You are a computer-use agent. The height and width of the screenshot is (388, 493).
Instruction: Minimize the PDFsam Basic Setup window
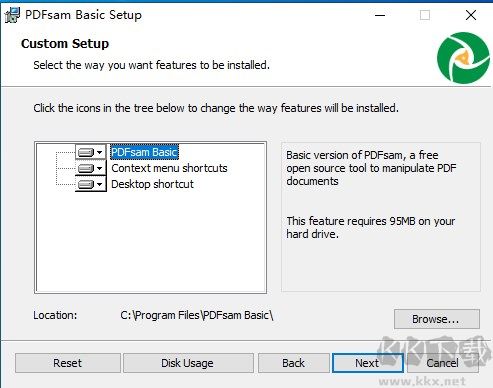380,15
